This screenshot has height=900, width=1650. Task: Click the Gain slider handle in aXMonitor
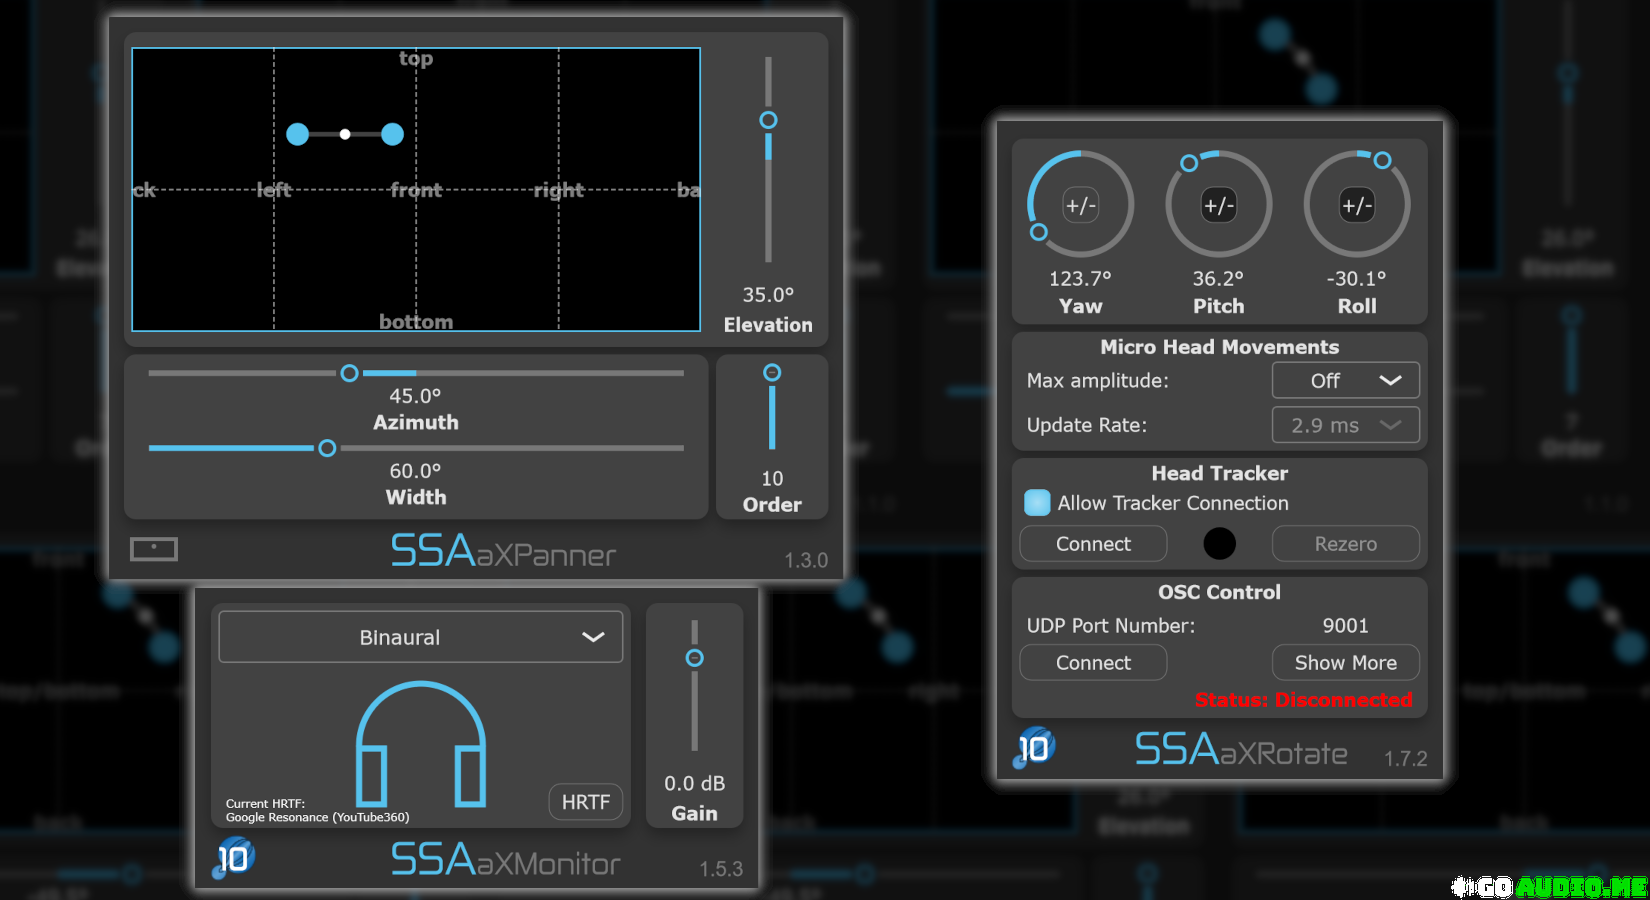click(695, 658)
